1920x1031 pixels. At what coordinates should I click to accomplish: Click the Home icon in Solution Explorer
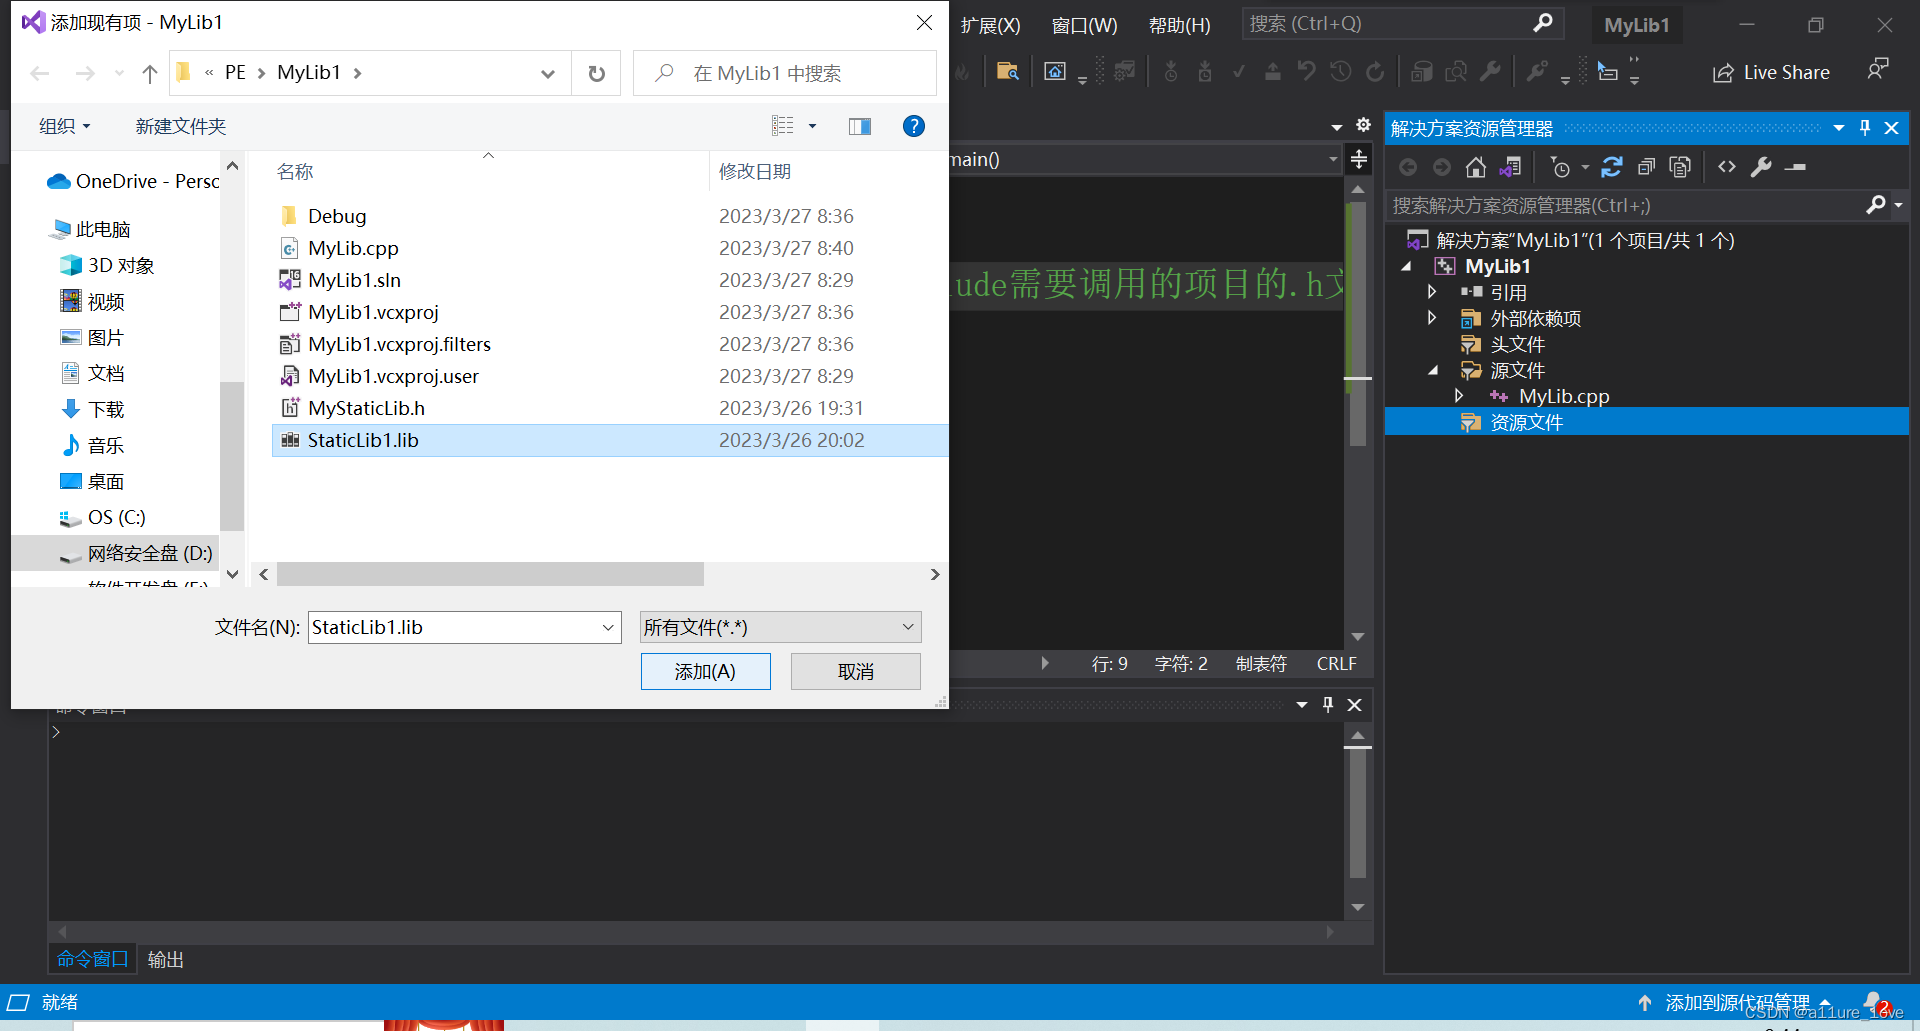(x=1476, y=167)
